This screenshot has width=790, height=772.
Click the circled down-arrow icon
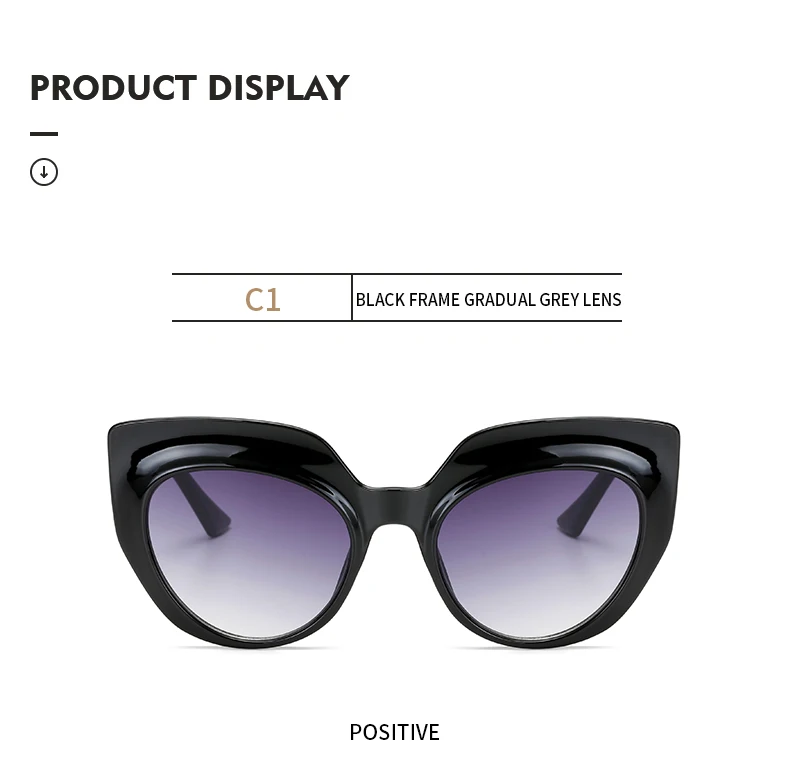[x=44, y=172]
